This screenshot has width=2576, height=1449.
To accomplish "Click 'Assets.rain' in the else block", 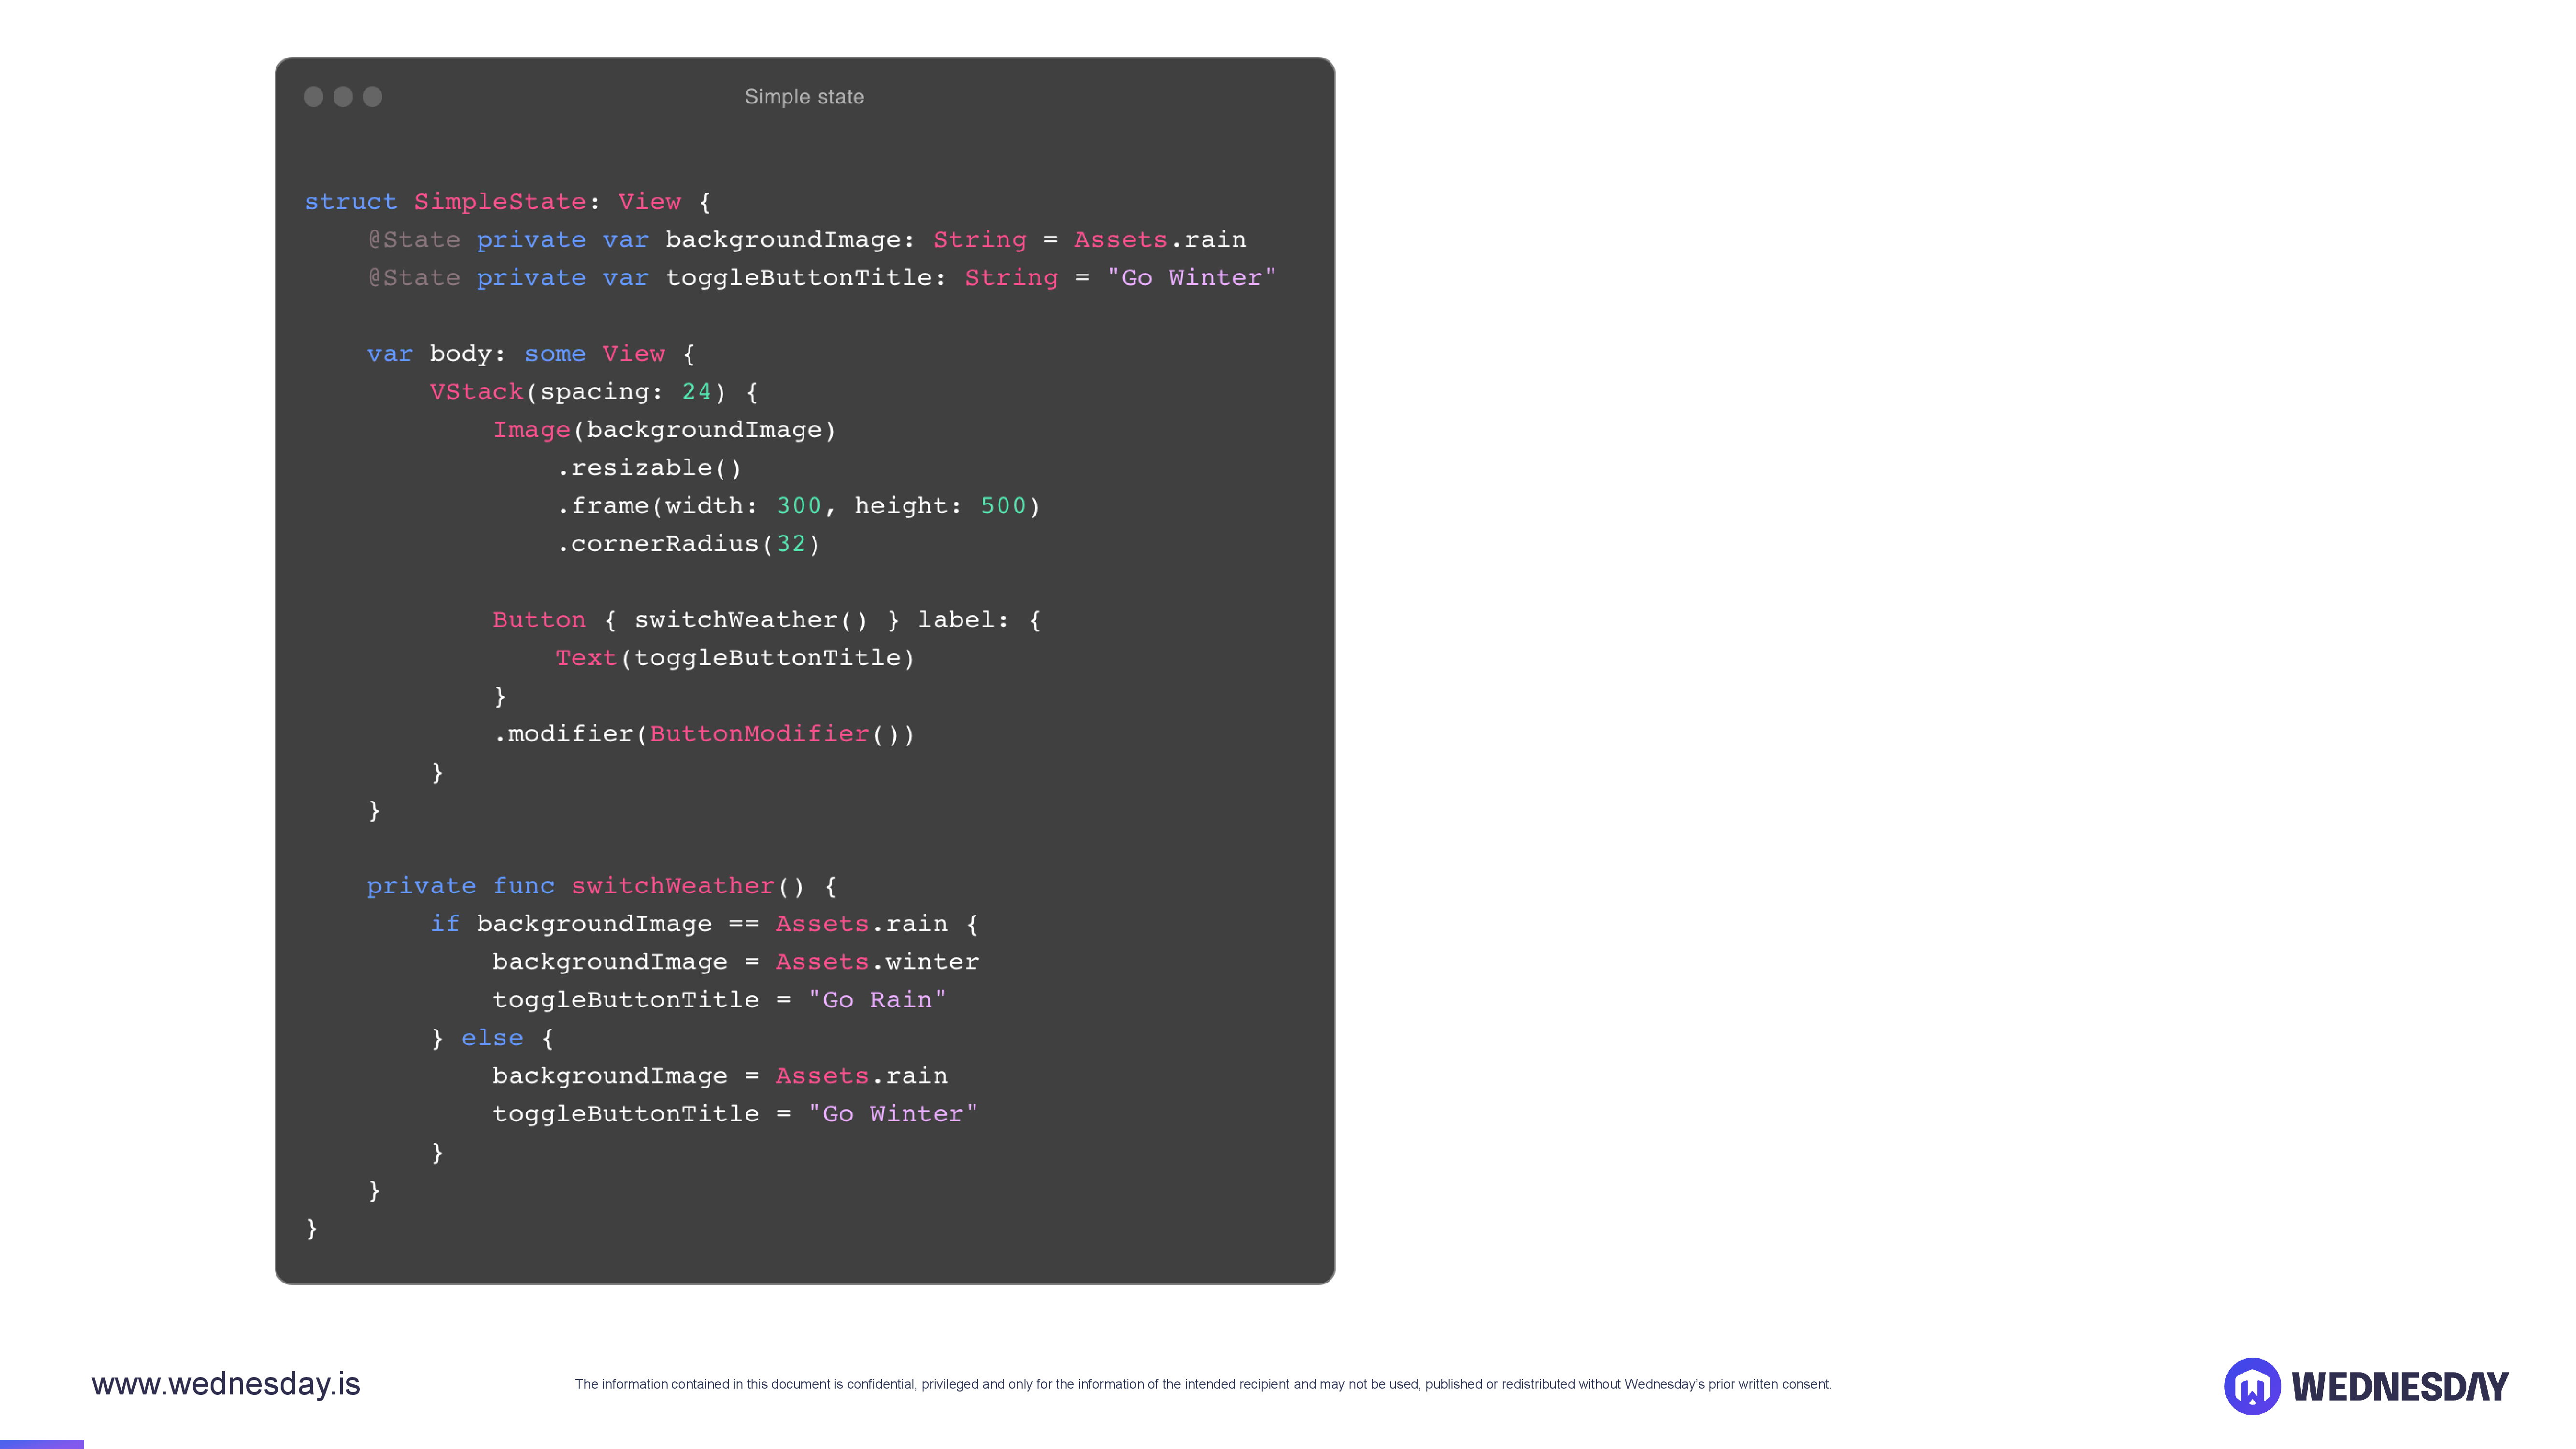I will [x=862, y=1076].
